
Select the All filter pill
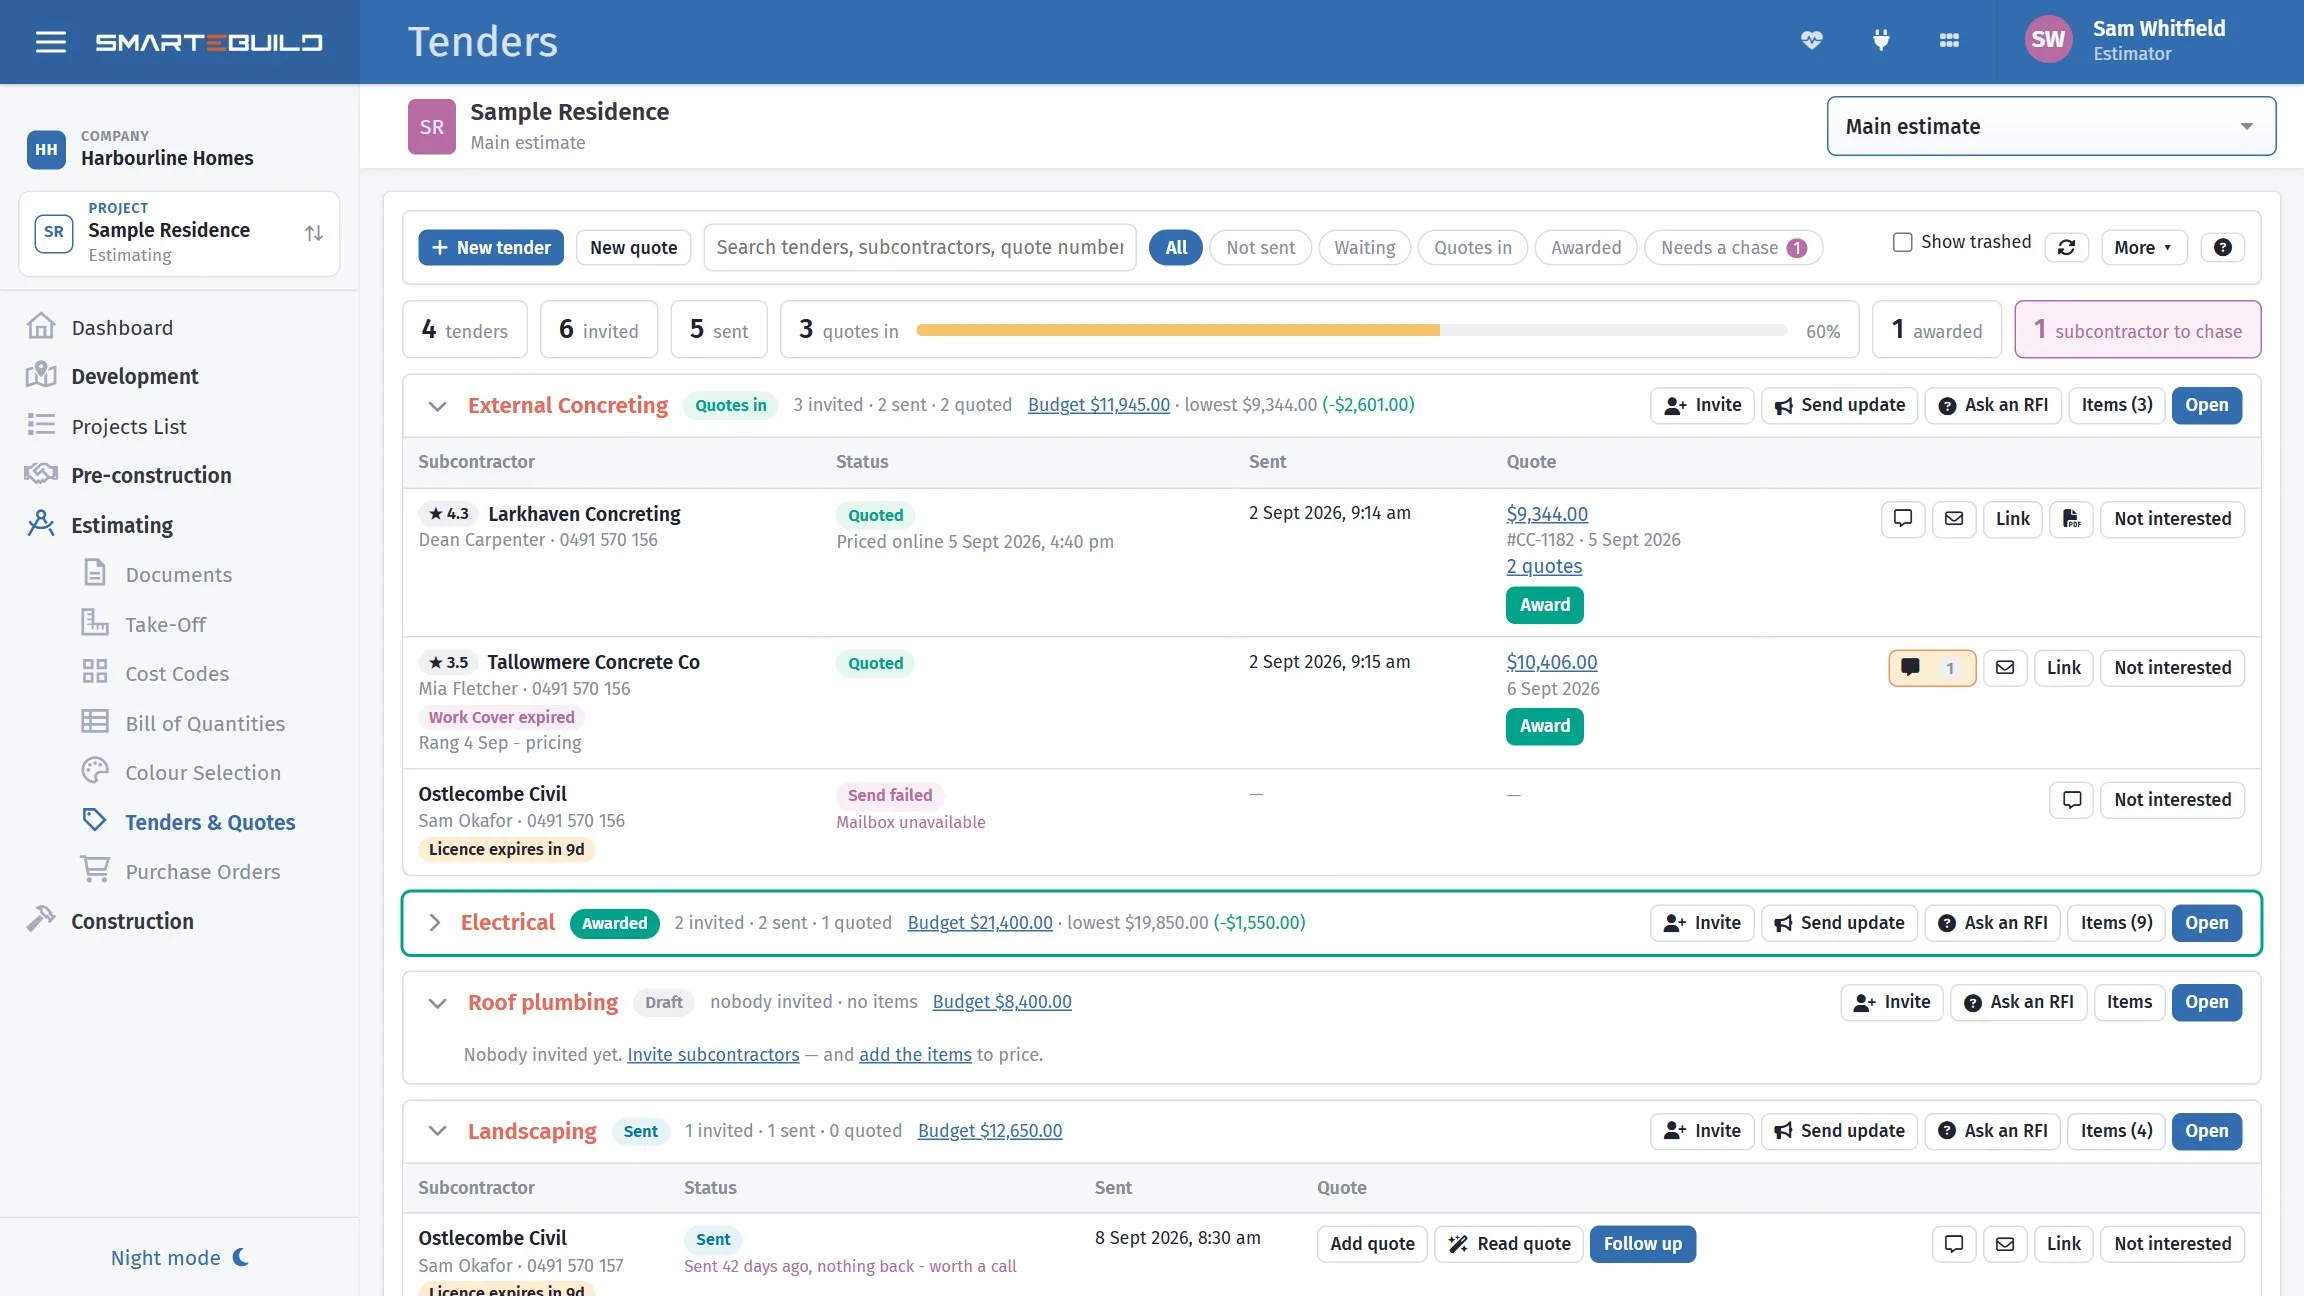pyautogui.click(x=1176, y=247)
